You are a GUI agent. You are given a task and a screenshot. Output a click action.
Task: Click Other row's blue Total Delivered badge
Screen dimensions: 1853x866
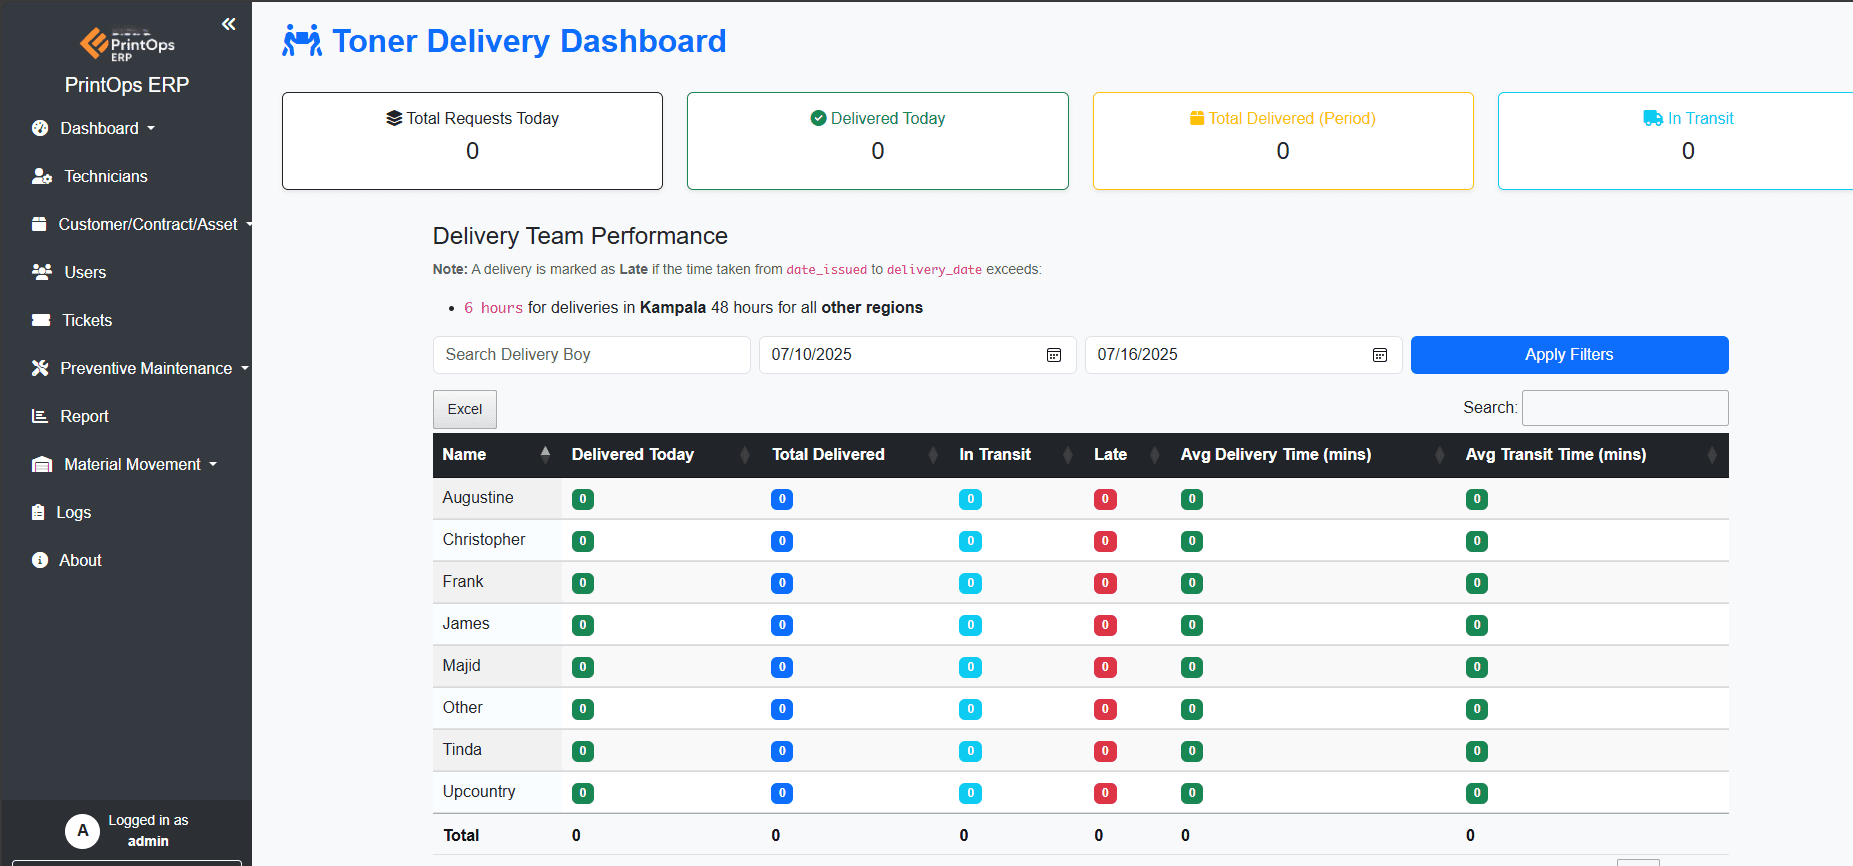[782, 709]
